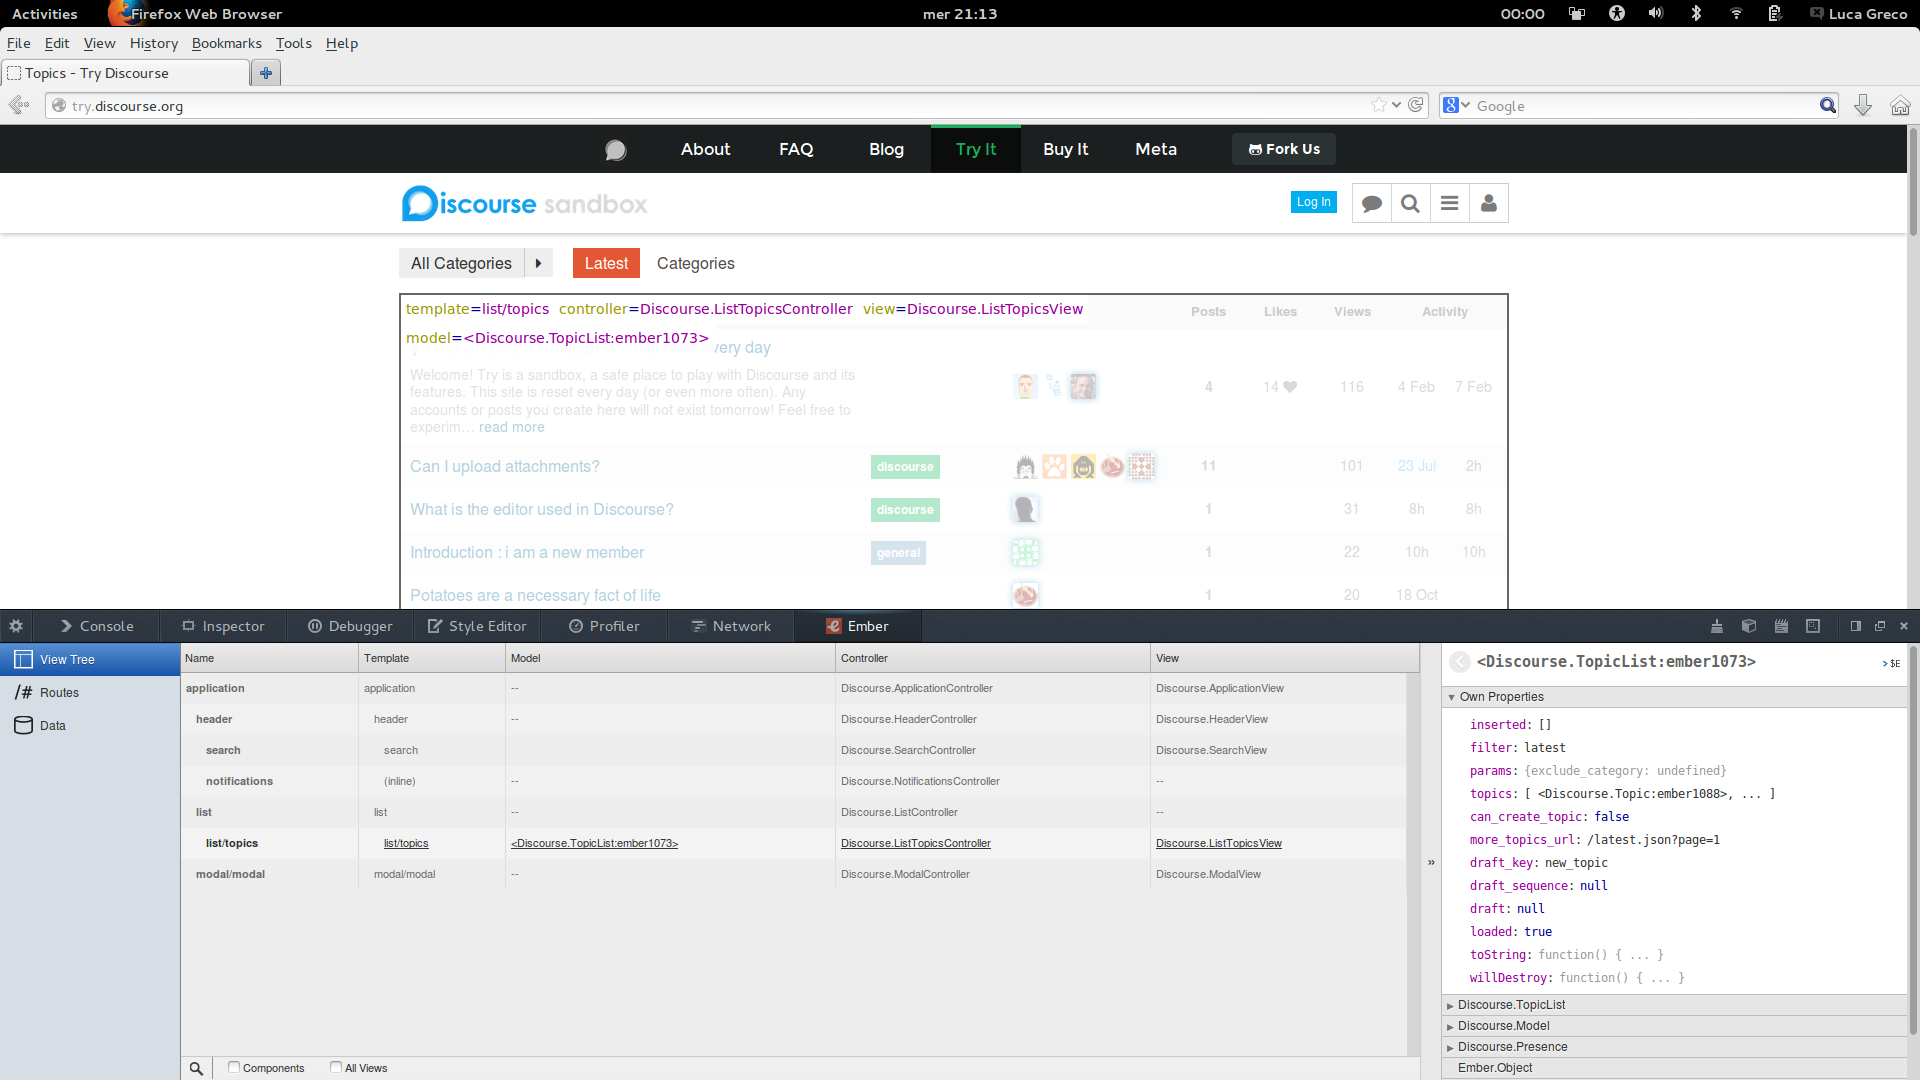Click the Log In button
This screenshot has width=1920, height=1080.
click(1313, 202)
